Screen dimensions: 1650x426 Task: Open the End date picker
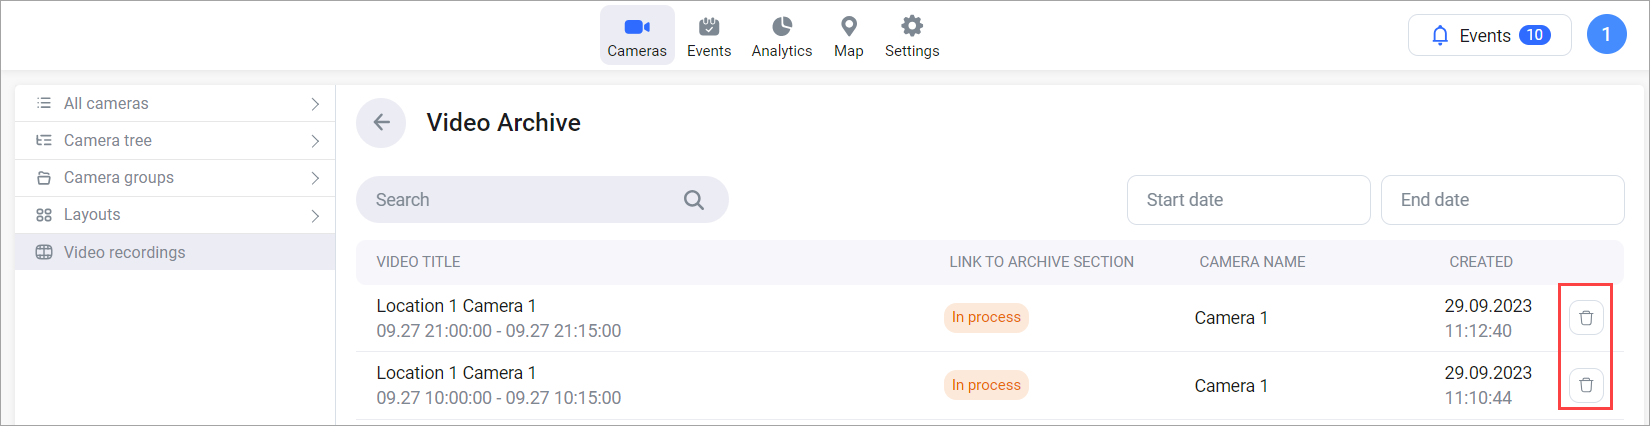[1502, 200]
